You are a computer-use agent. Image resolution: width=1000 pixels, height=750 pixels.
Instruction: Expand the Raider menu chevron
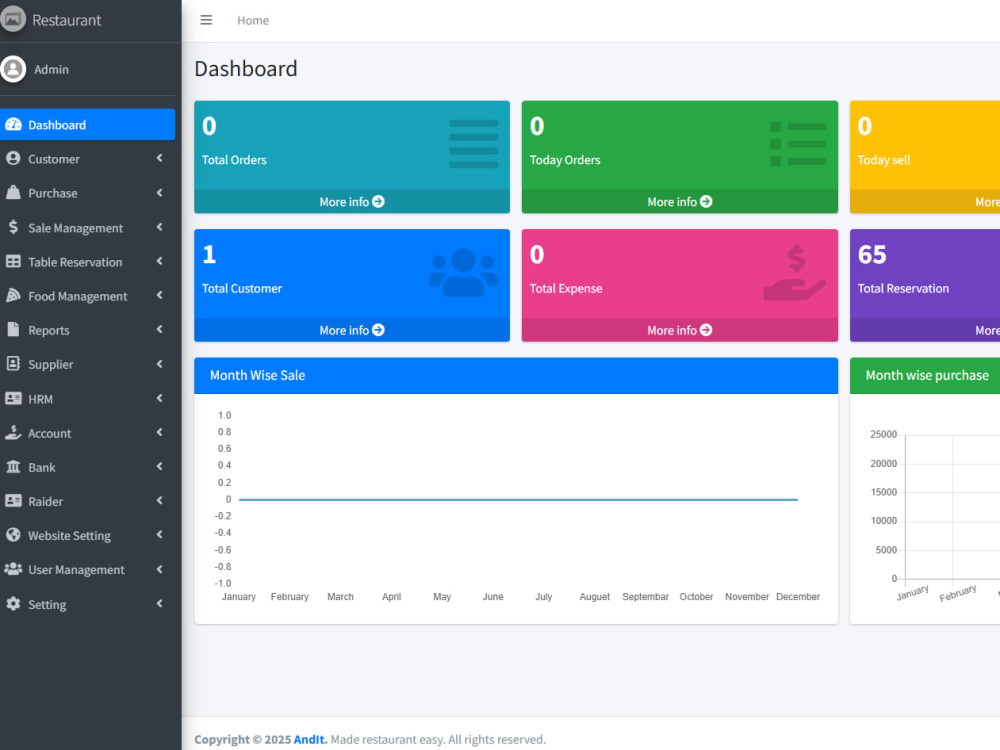(x=159, y=501)
